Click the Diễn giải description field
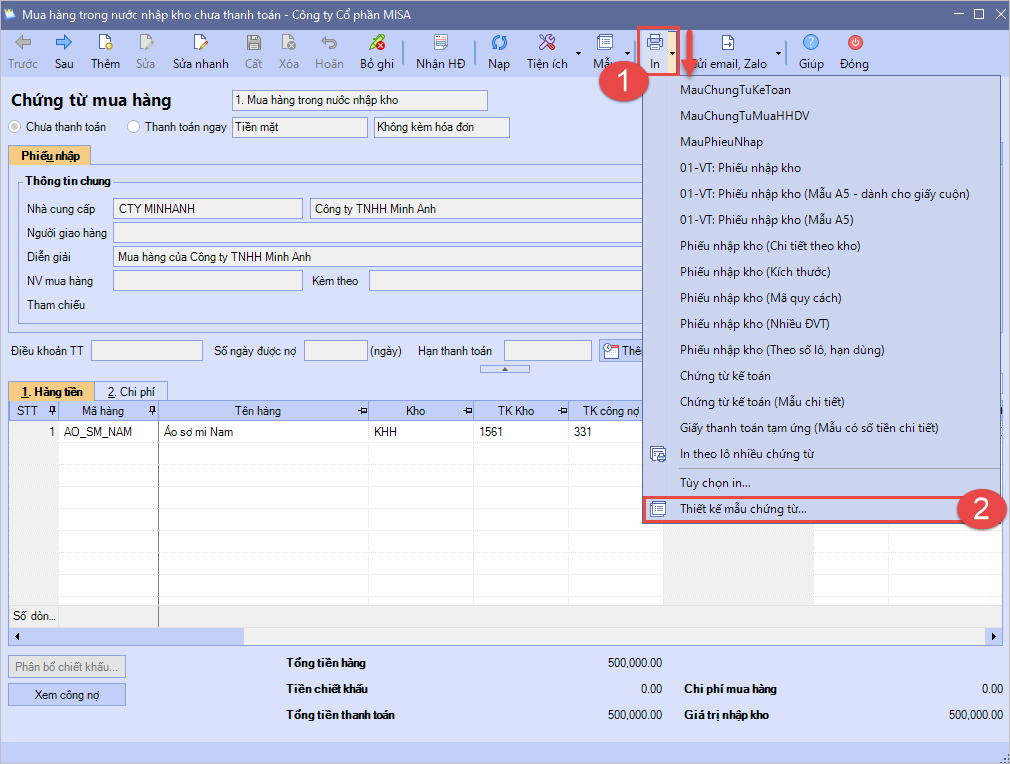This screenshot has width=1010, height=764. (376, 257)
